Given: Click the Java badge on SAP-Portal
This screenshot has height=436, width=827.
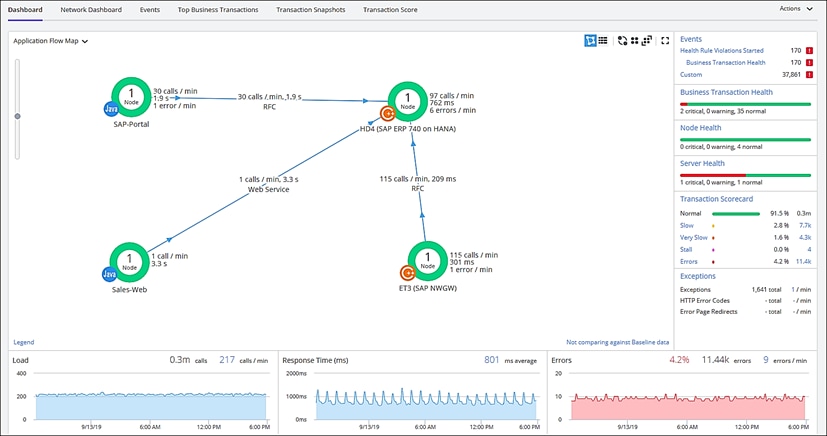Looking at the screenshot, I should pyautogui.click(x=111, y=109).
